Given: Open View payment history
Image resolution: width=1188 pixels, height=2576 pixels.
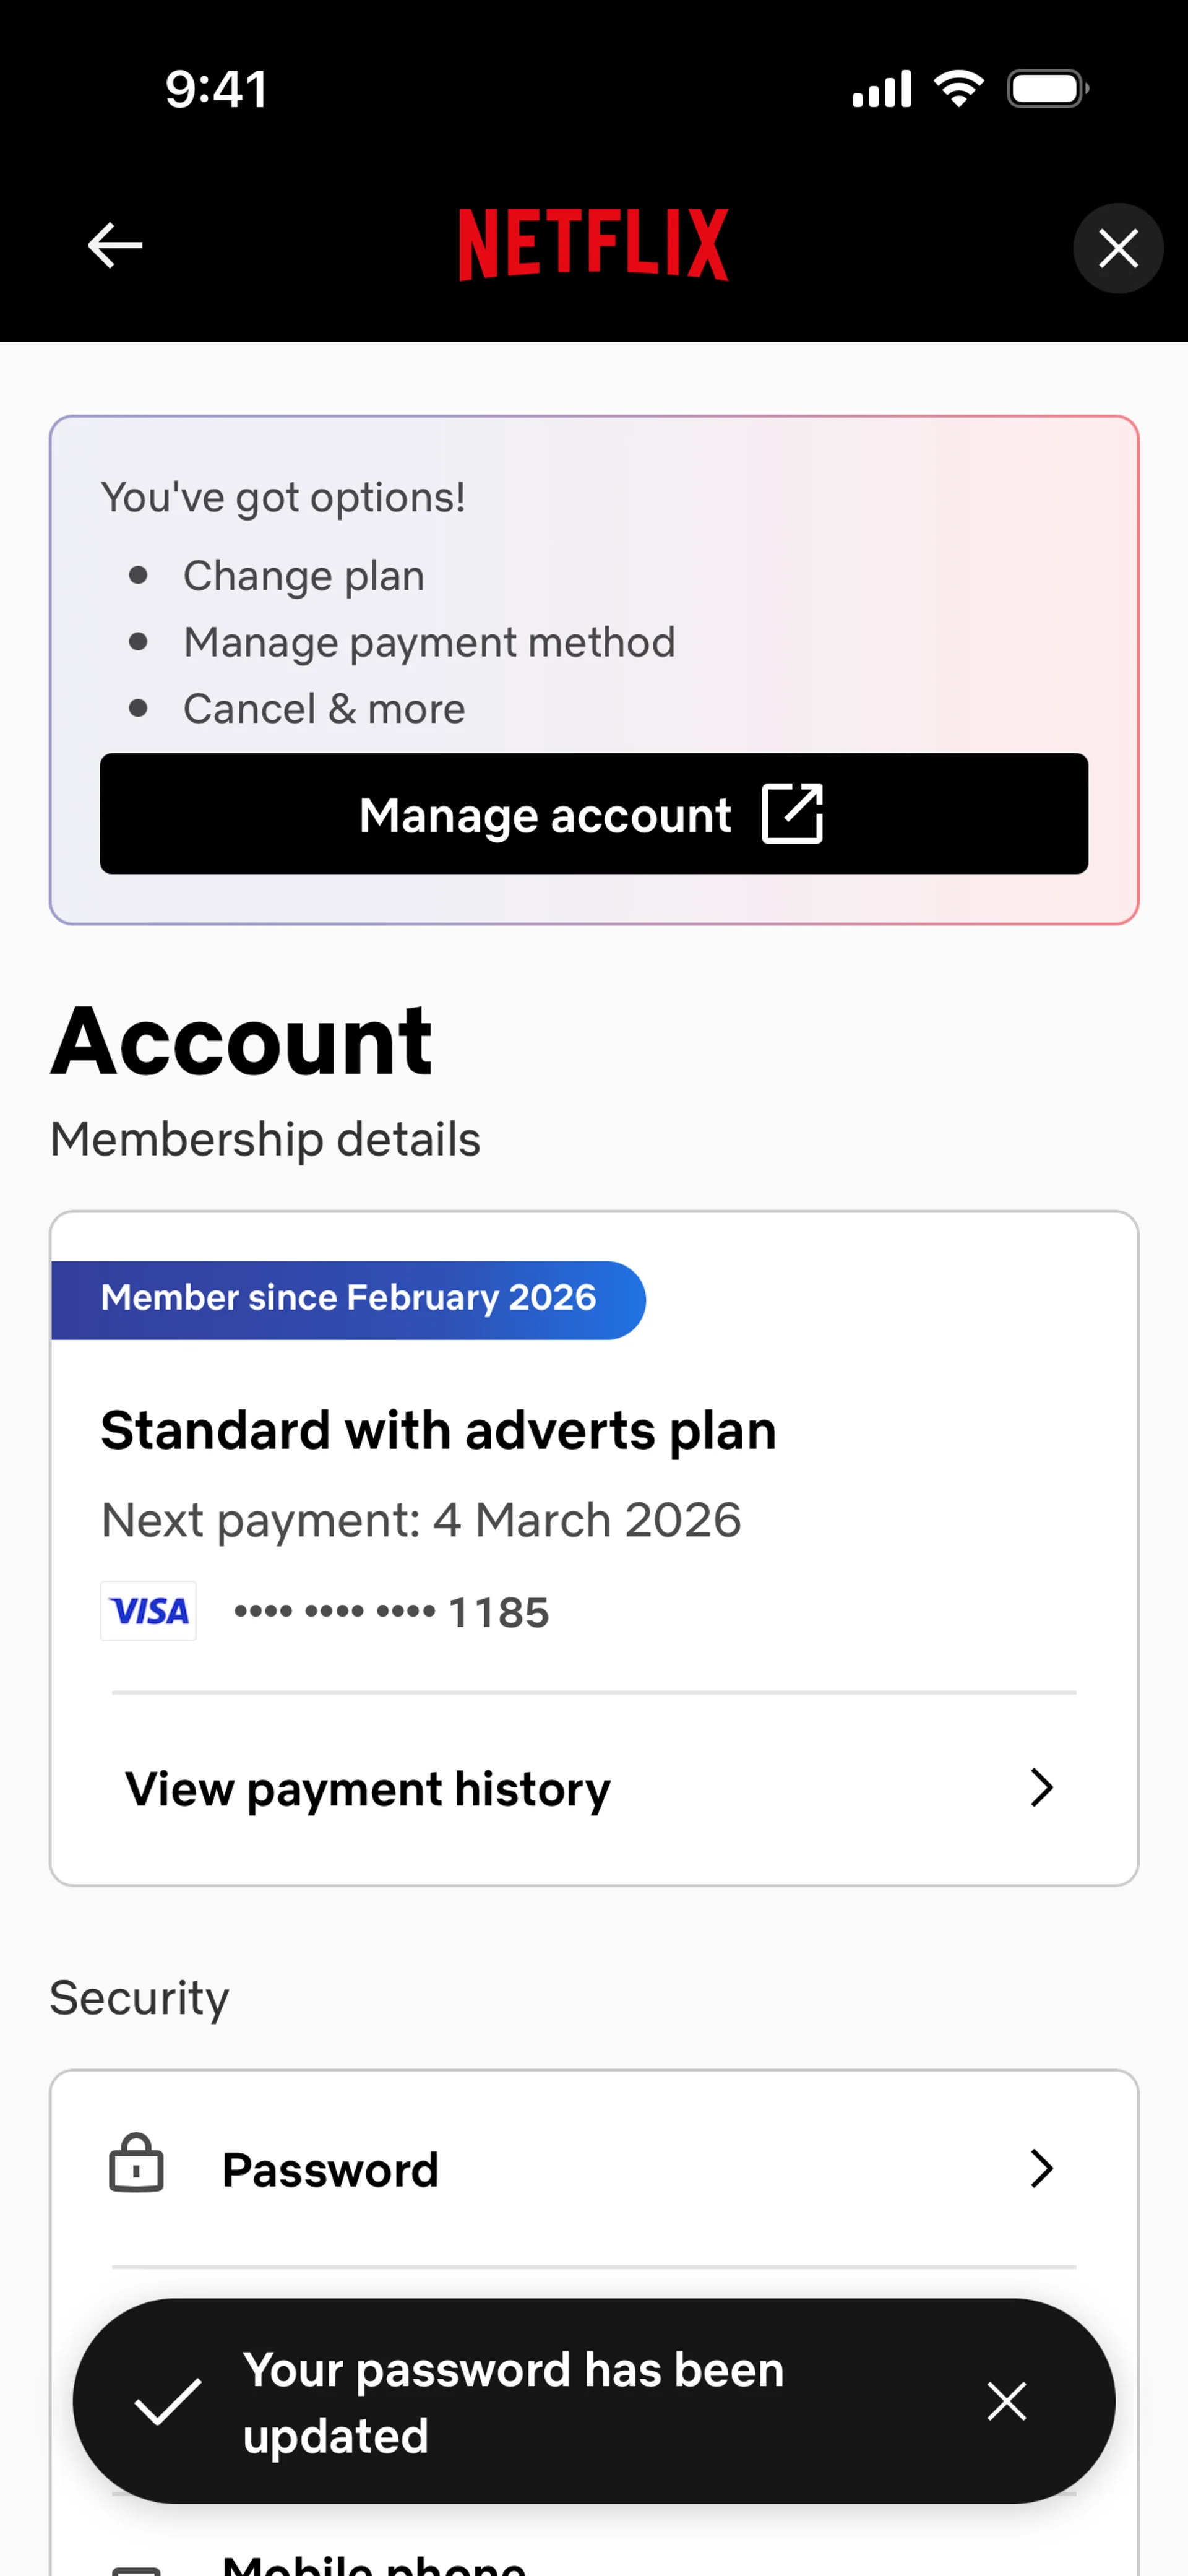Looking at the screenshot, I should click(594, 1788).
